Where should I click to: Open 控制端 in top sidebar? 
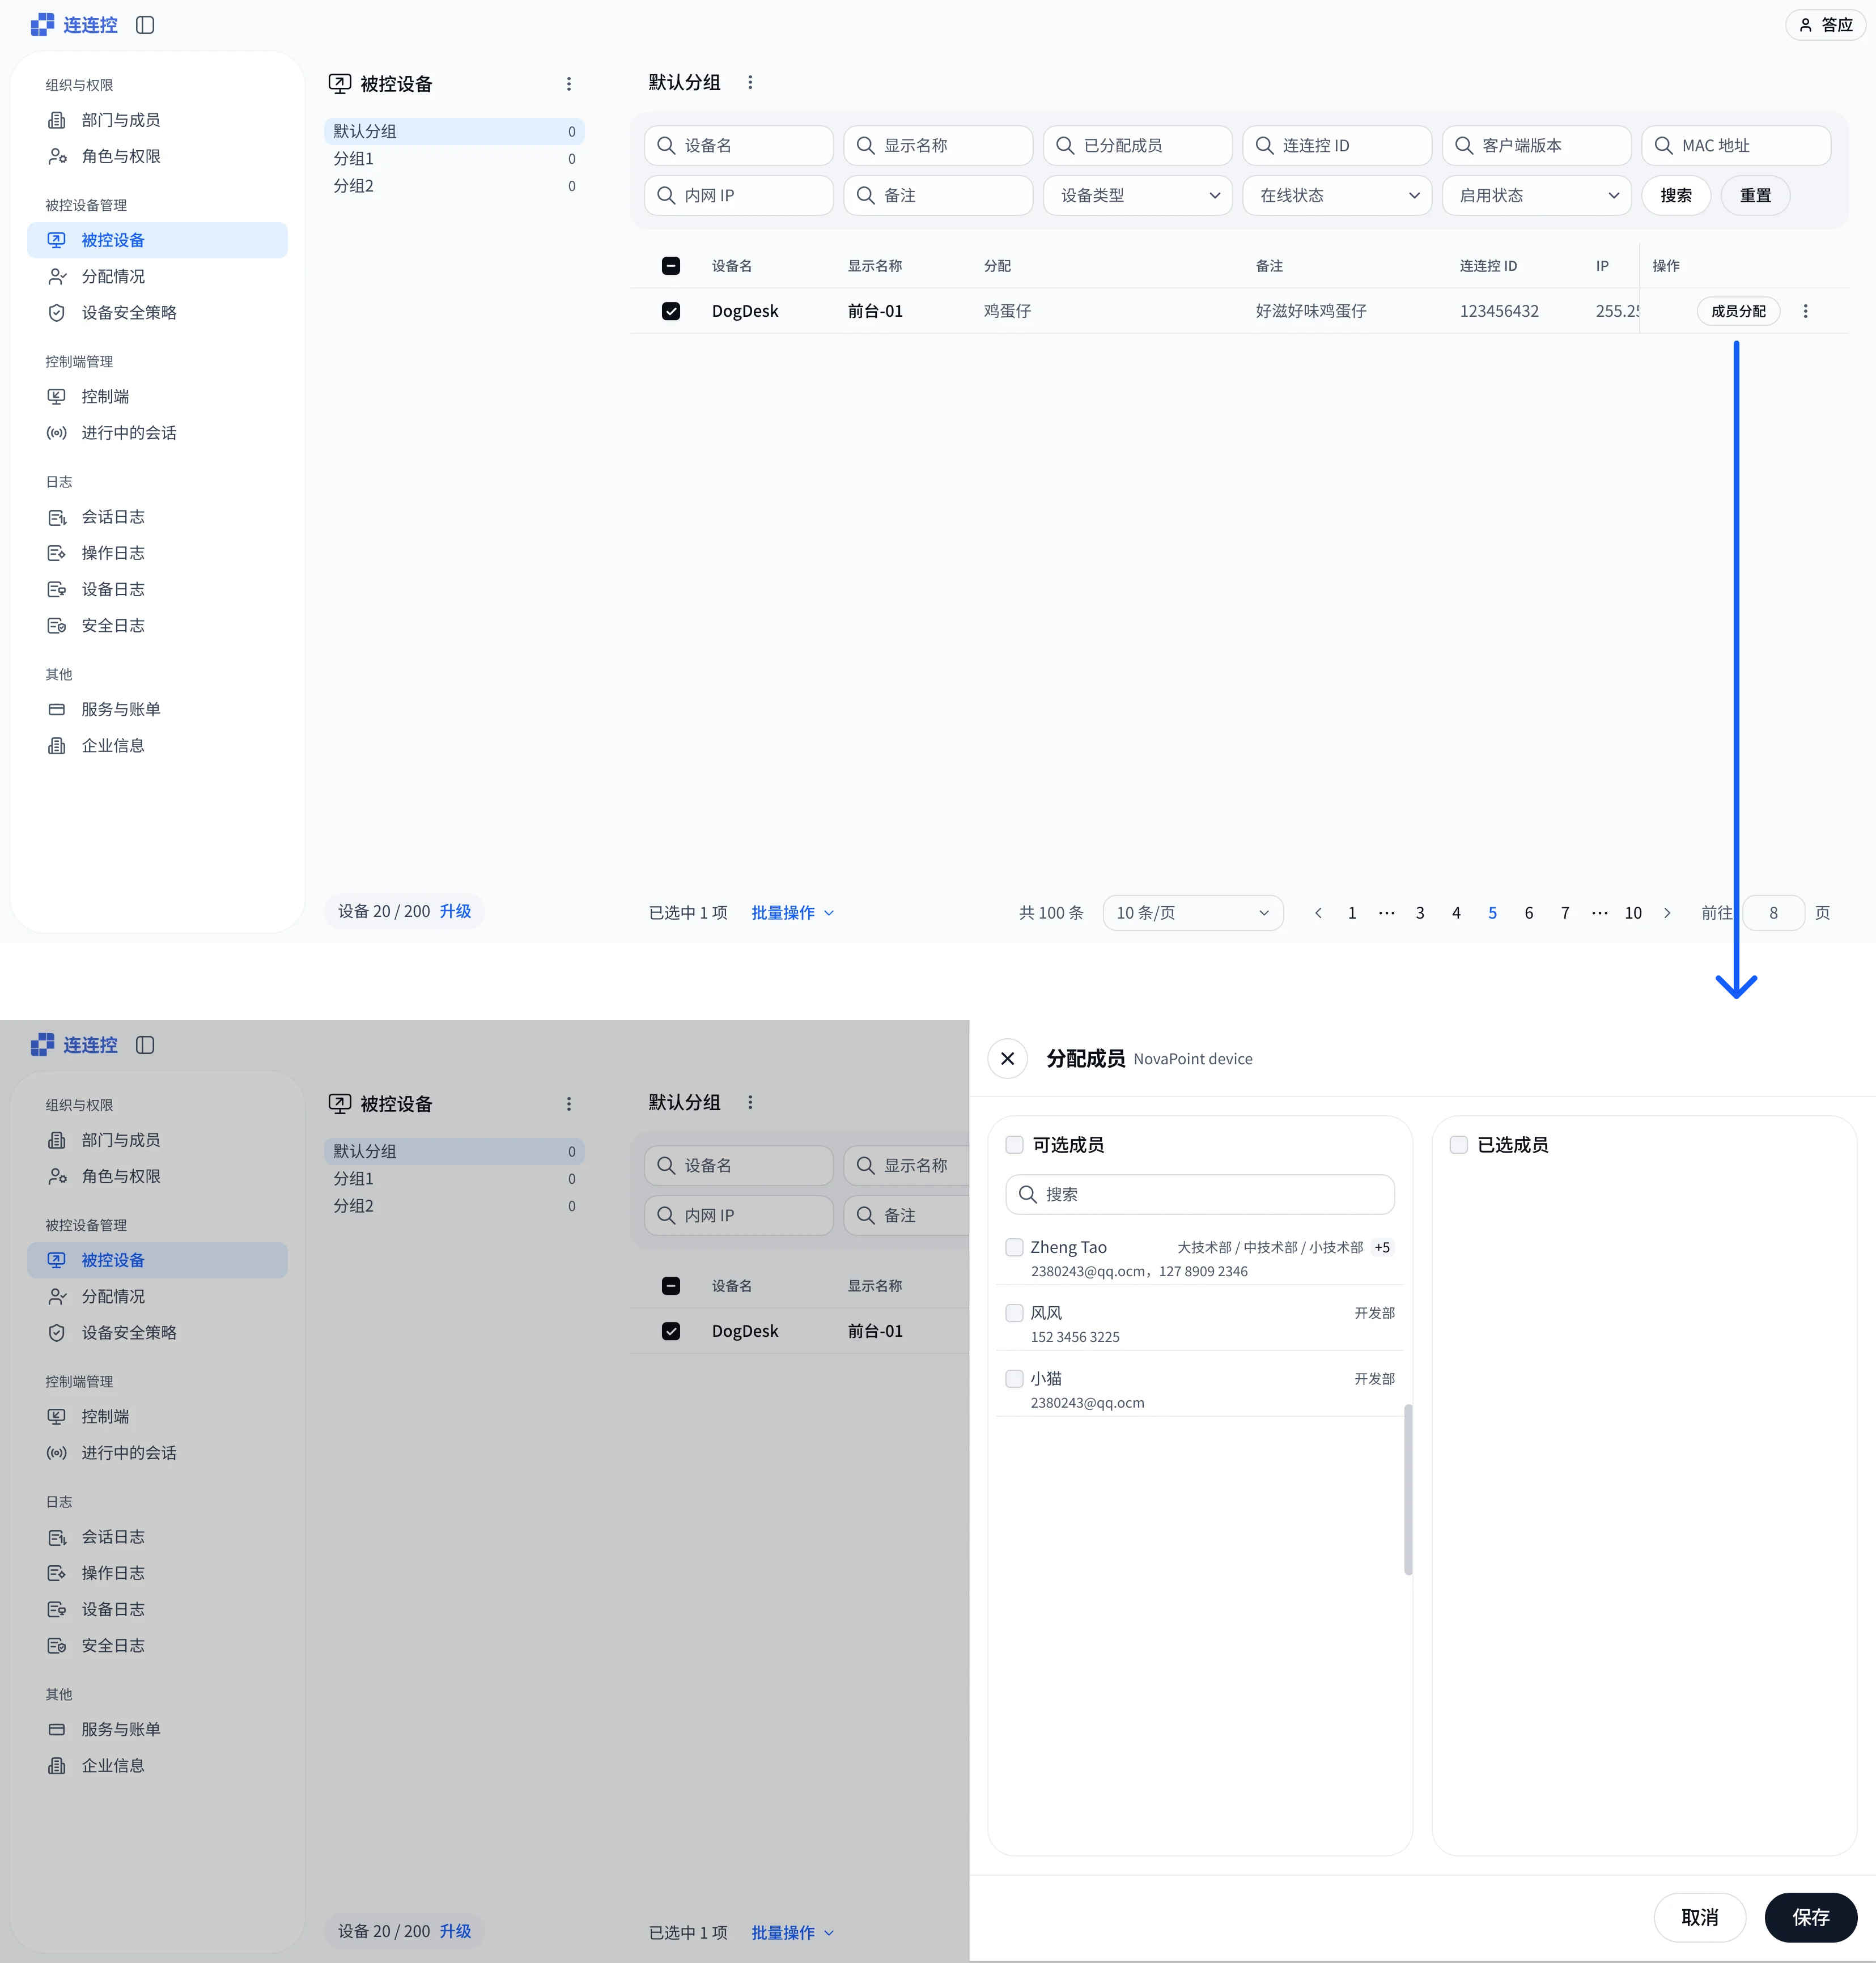[157, 397]
